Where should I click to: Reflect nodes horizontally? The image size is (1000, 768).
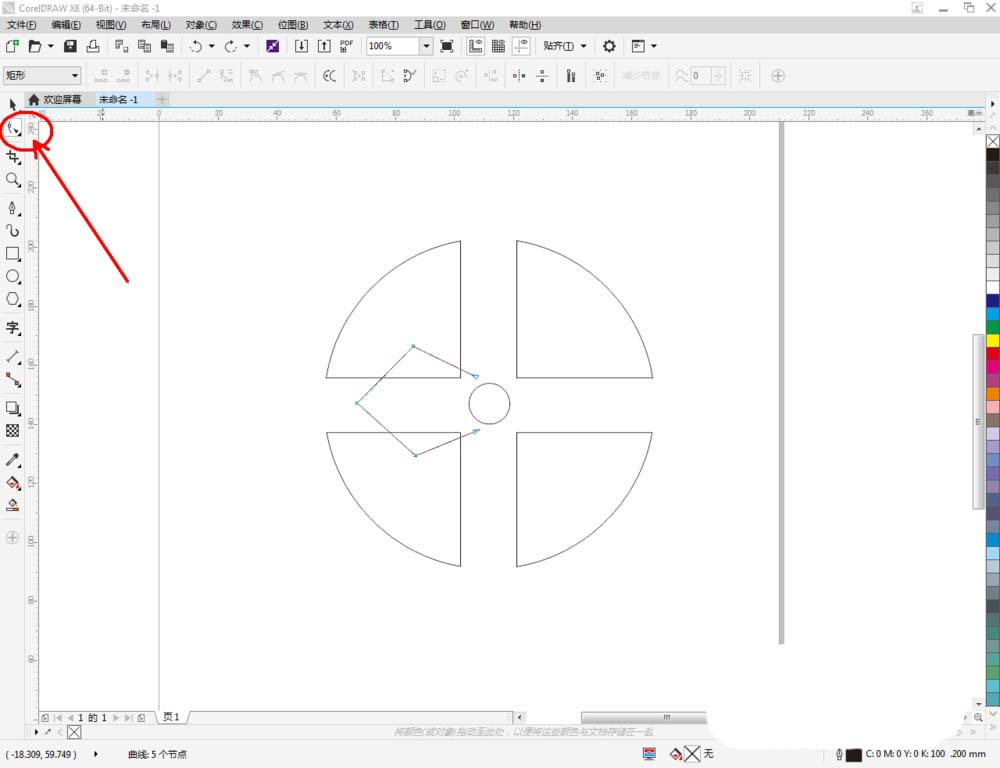click(519, 76)
